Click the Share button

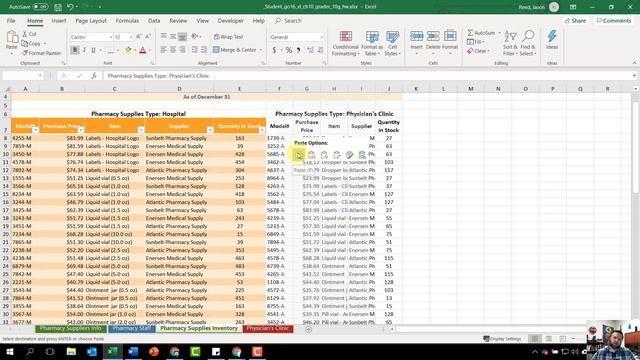(575, 20)
